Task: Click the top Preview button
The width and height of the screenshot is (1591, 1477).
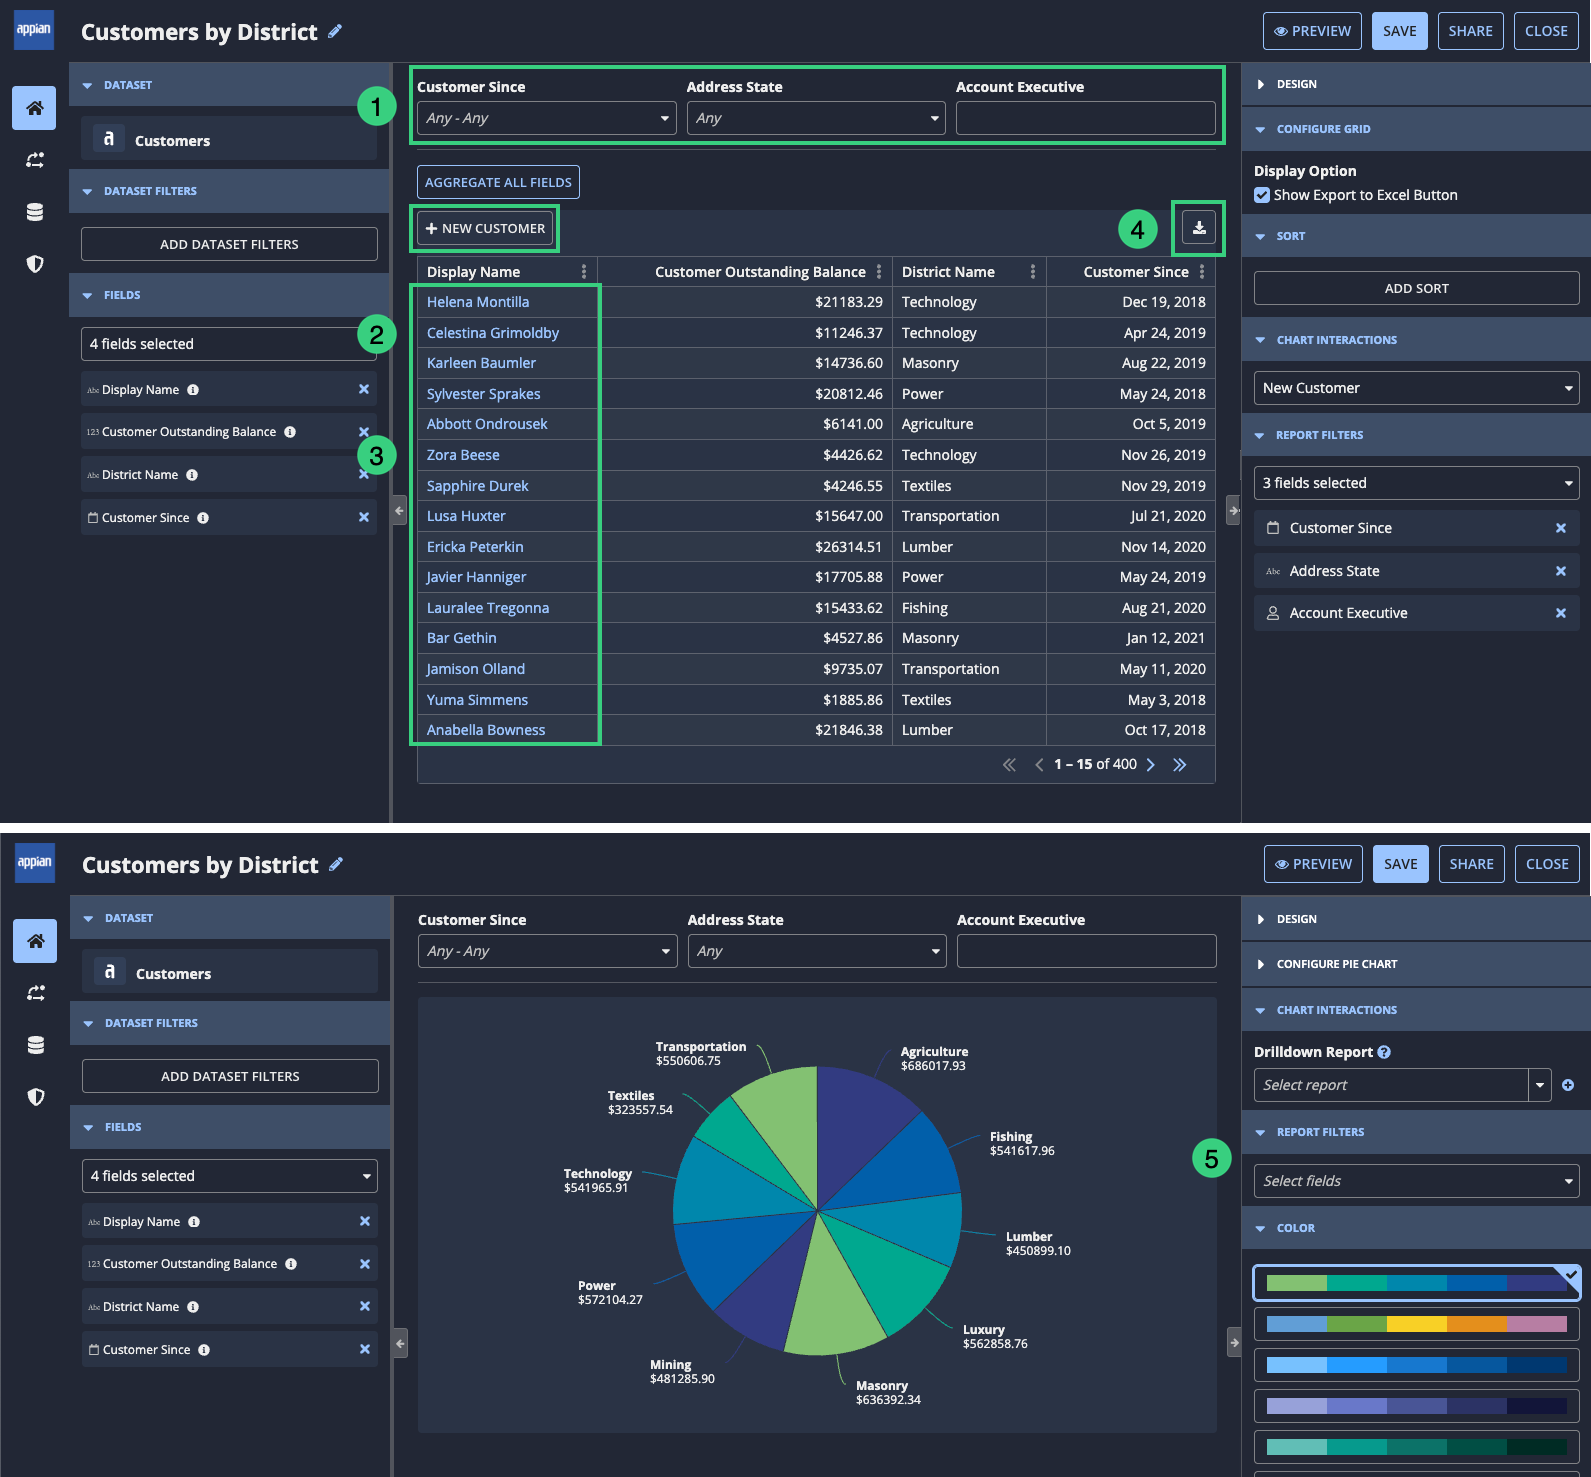Action: (1312, 31)
